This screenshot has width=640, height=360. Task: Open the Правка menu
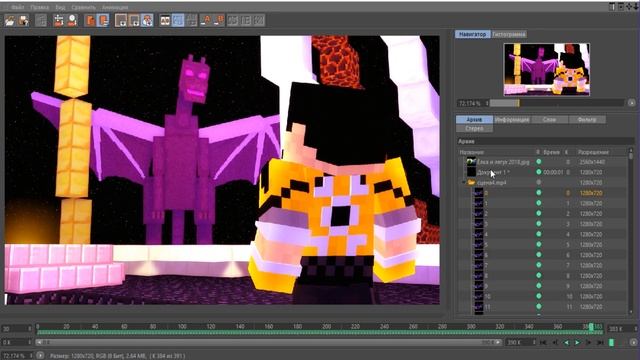[40, 7]
